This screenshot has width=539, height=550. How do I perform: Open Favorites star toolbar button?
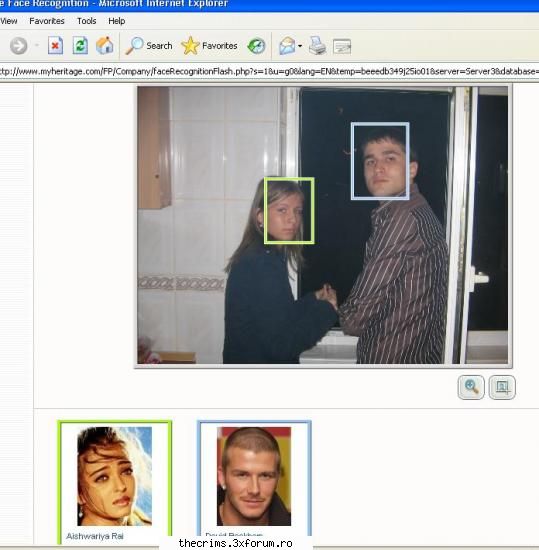(209, 46)
